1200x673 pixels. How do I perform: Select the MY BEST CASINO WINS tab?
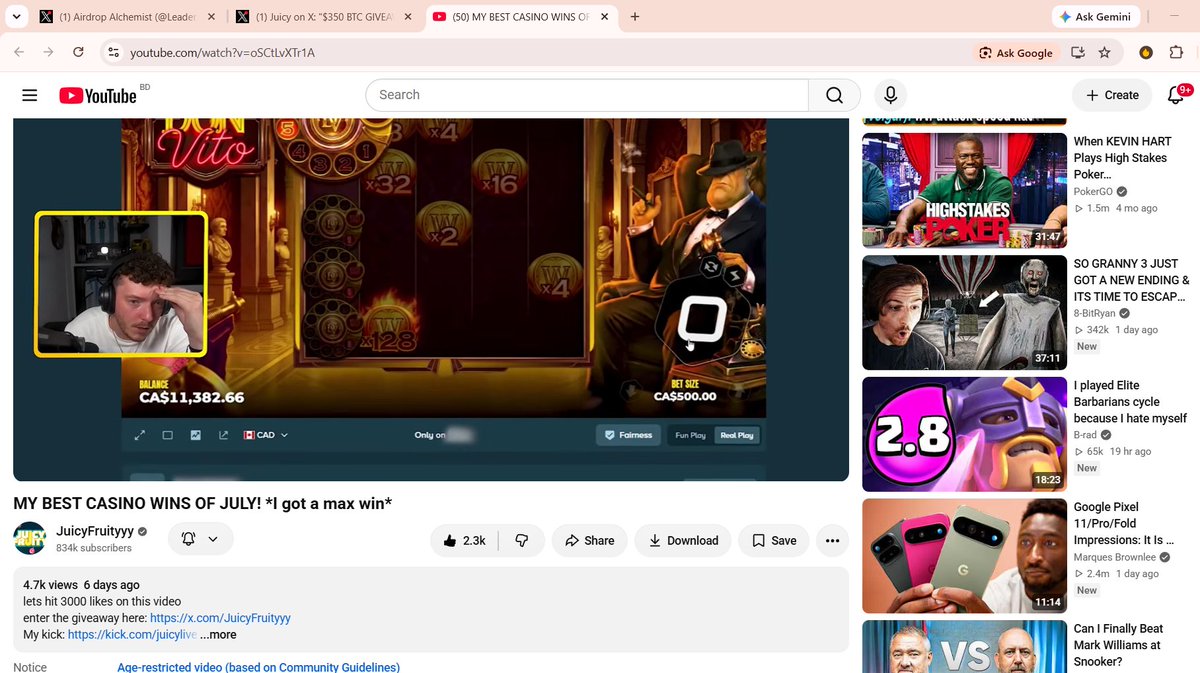[x=521, y=17]
